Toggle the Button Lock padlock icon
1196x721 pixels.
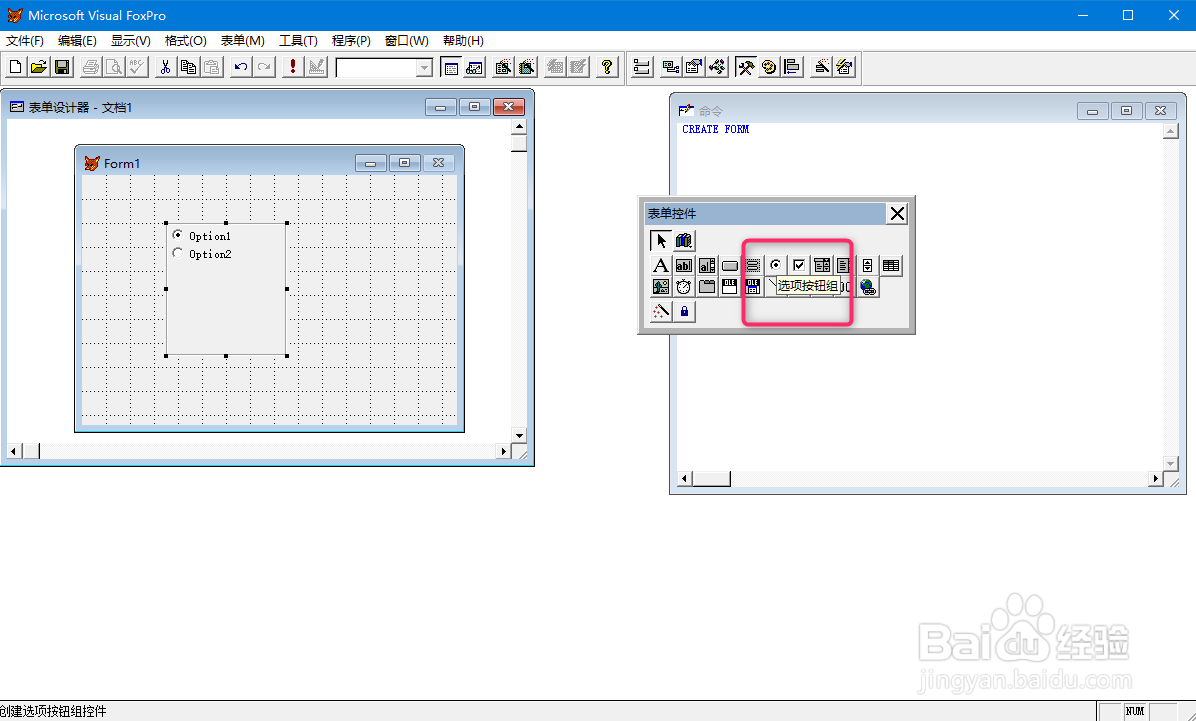point(683,311)
